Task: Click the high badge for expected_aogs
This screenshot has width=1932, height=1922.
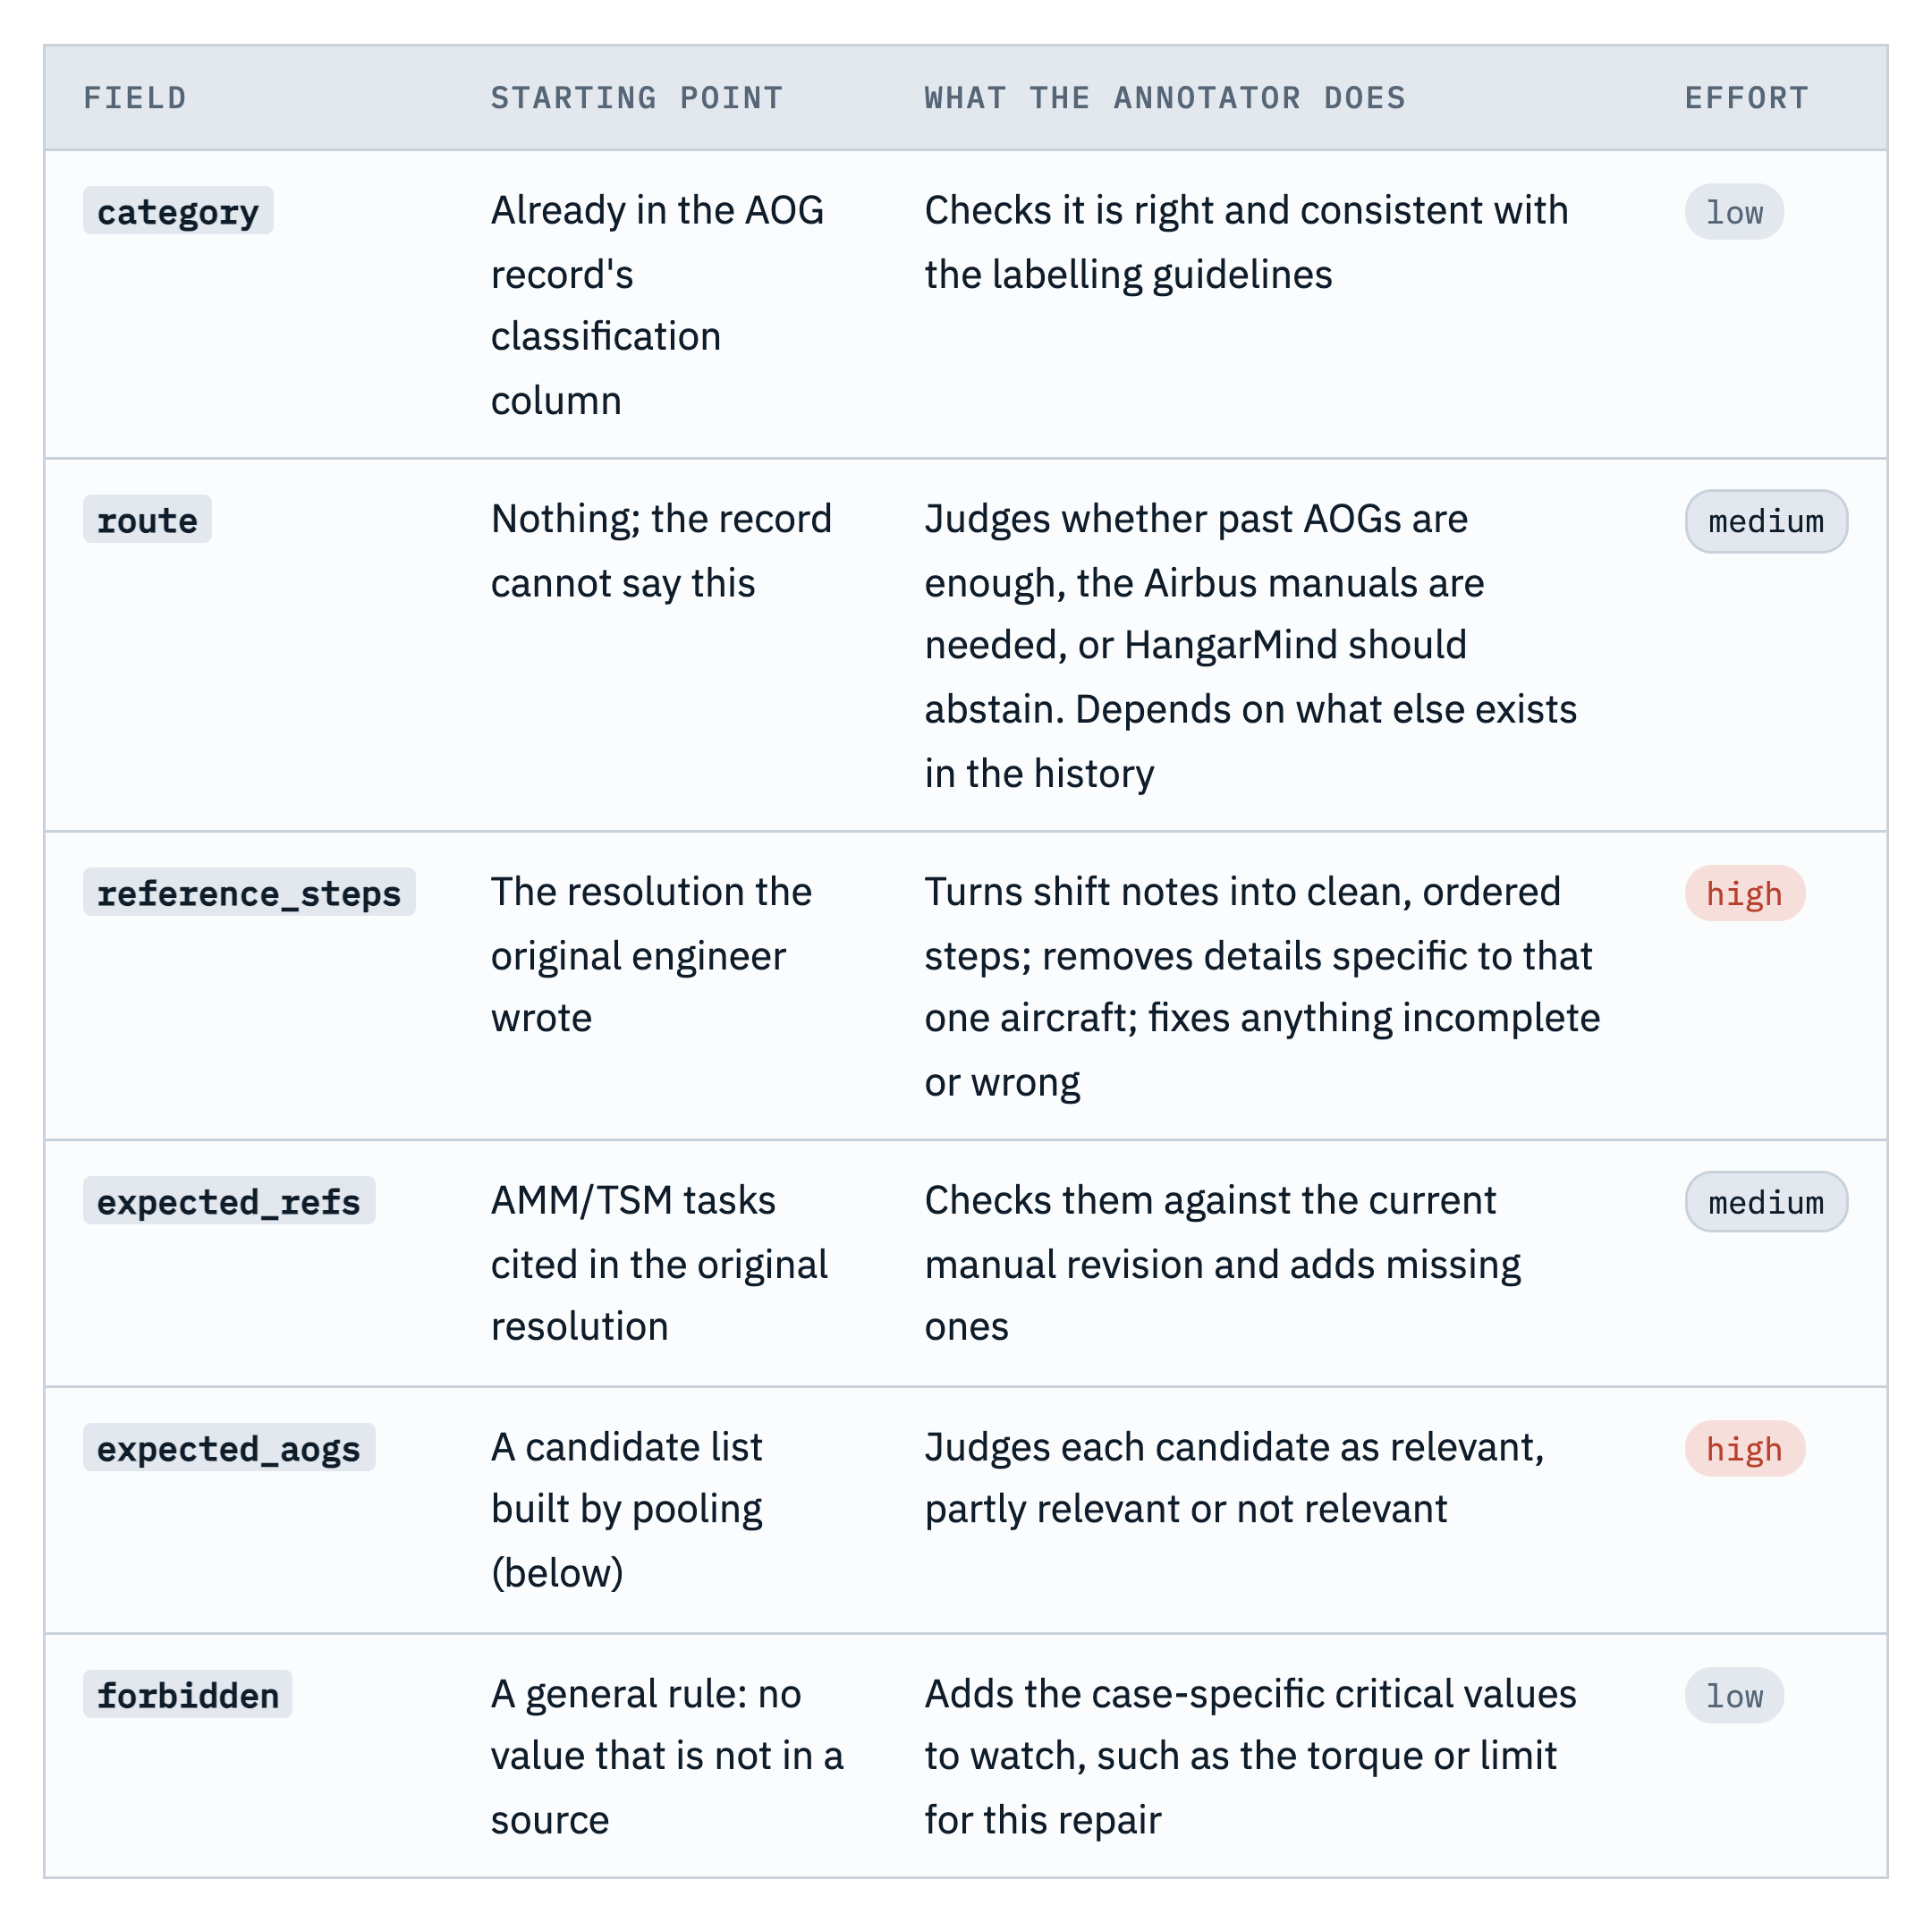Action: [x=1744, y=1448]
